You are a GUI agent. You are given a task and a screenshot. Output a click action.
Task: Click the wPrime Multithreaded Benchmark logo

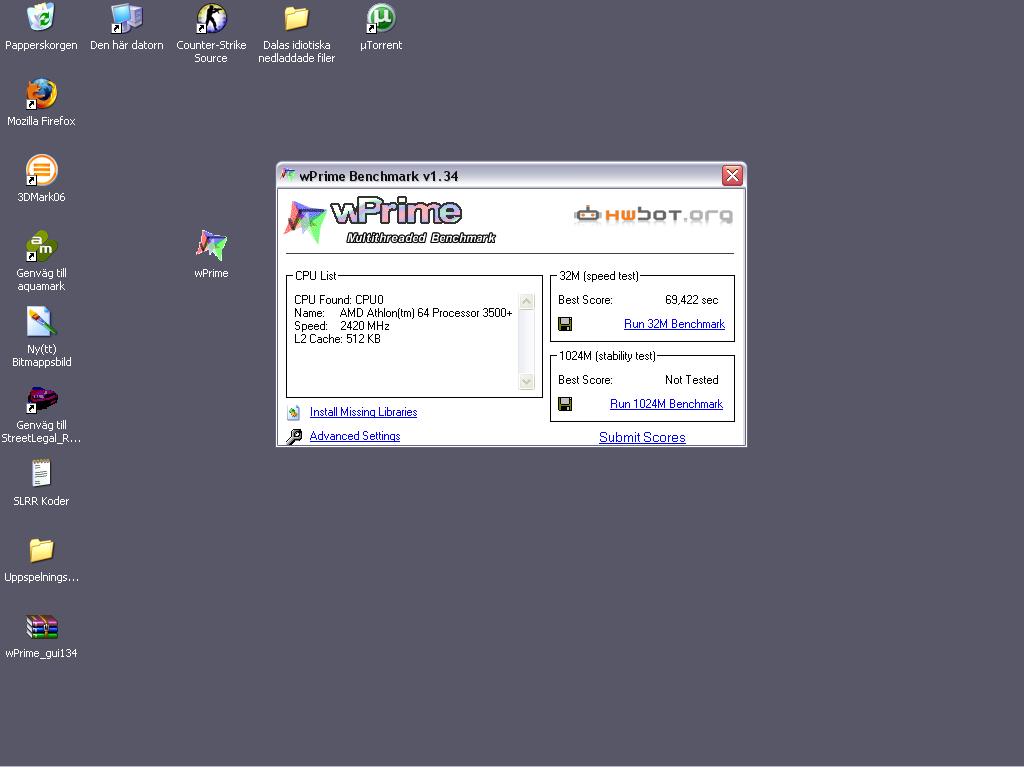(391, 221)
